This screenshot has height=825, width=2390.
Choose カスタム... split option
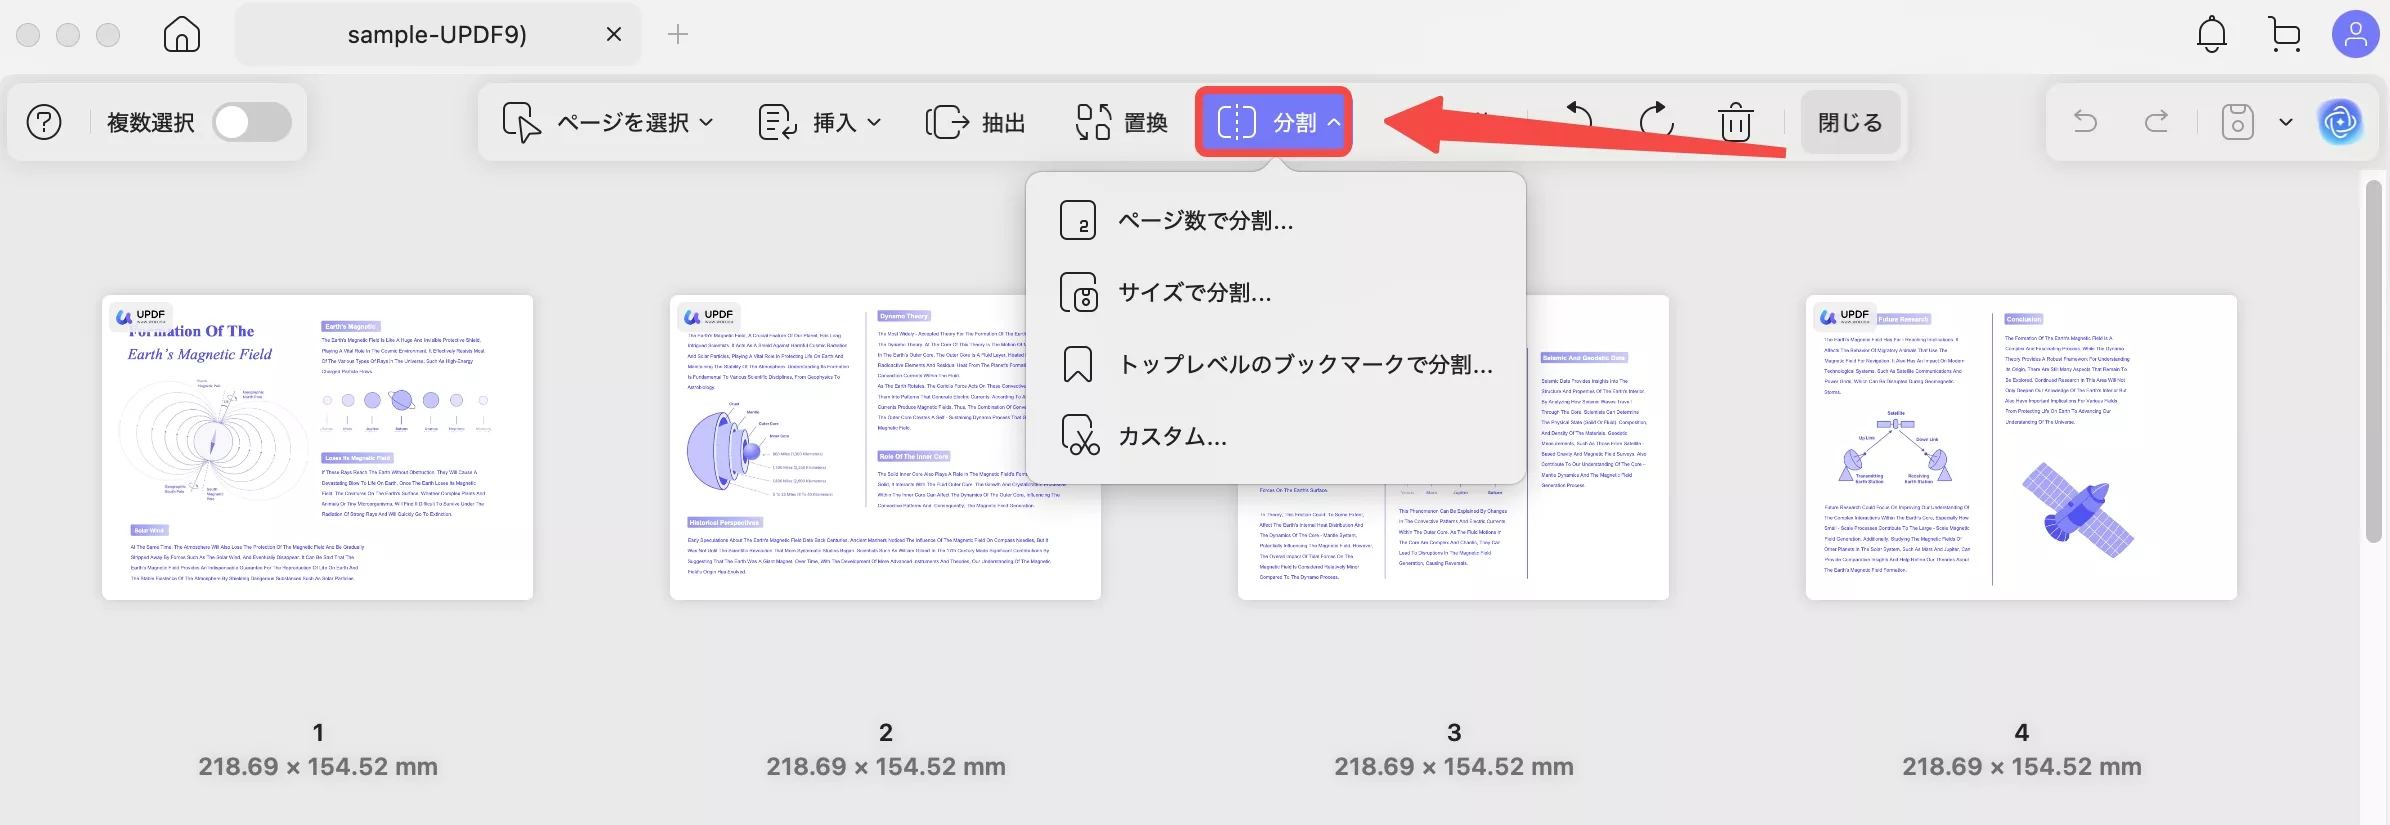(x=1276, y=436)
